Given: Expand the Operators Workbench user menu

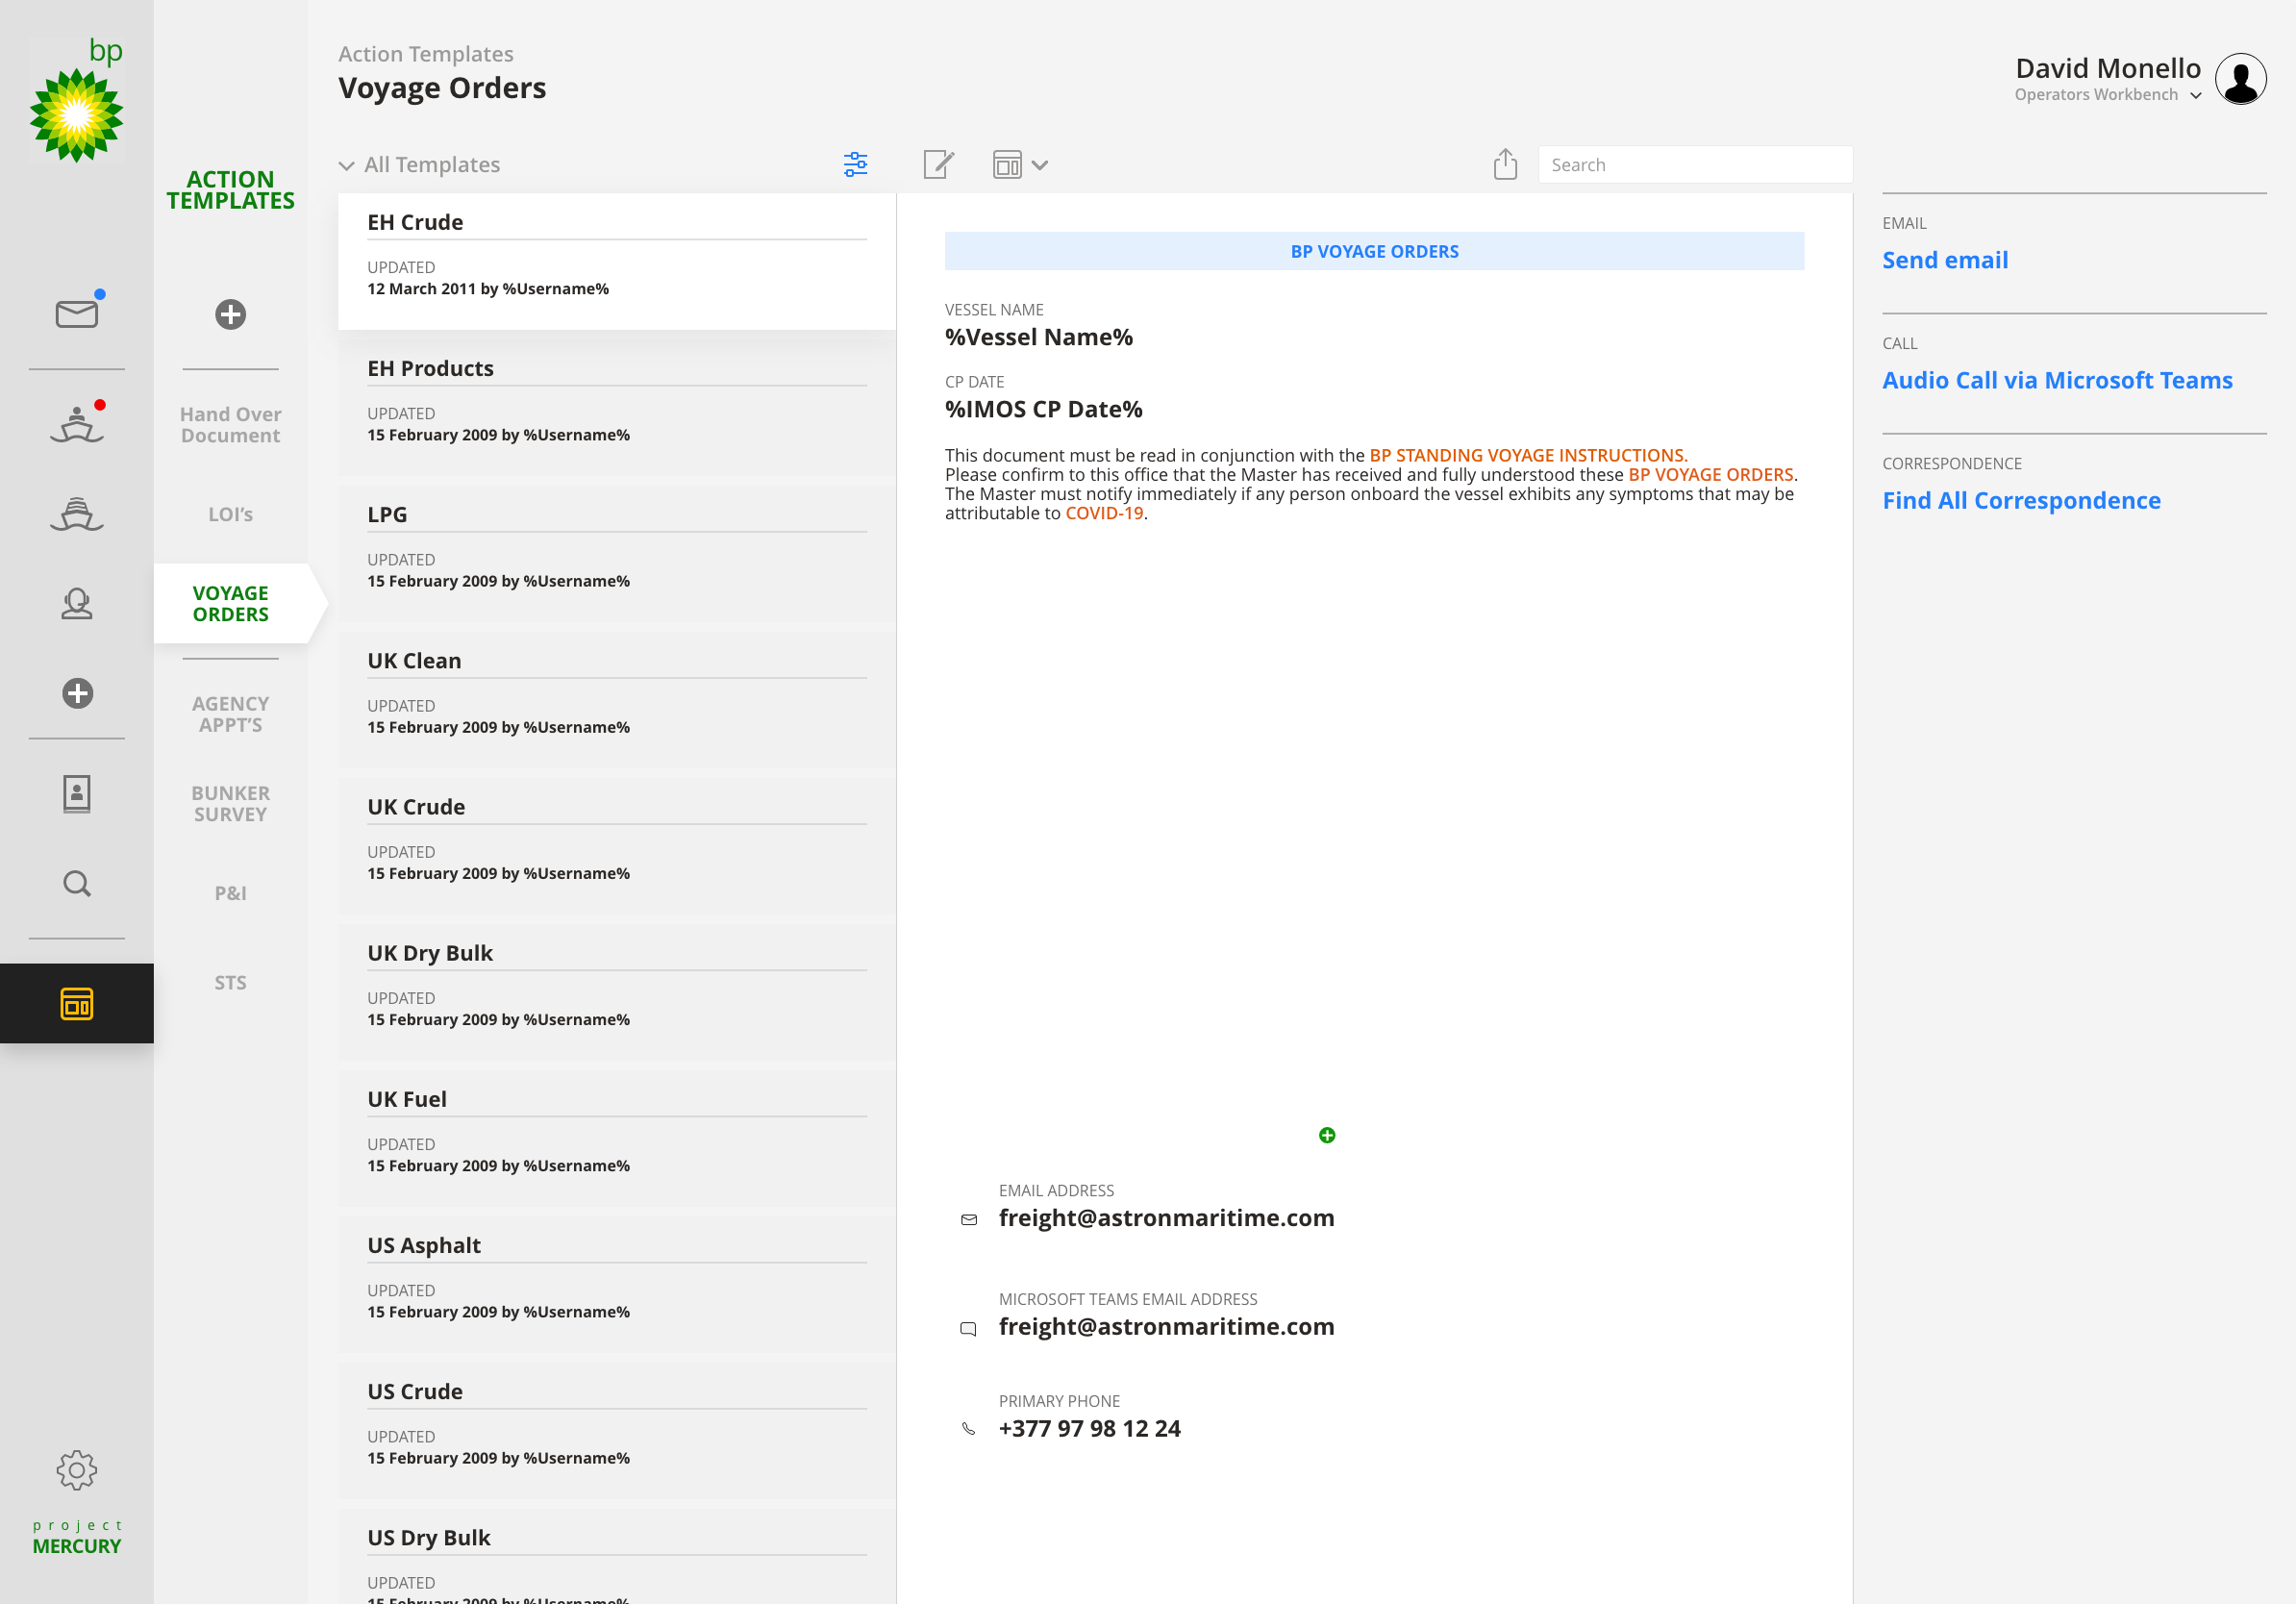Looking at the screenshot, I should coord(2195,96).
